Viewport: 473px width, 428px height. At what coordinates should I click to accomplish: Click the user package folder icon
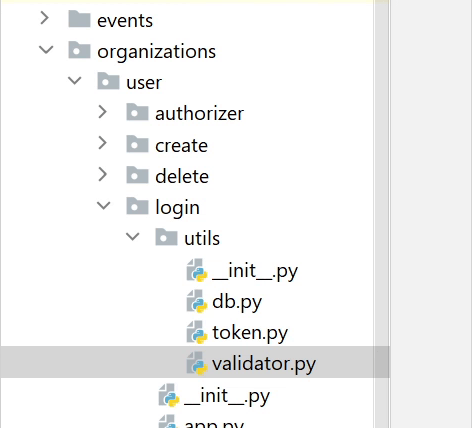(x=108, y=81)
